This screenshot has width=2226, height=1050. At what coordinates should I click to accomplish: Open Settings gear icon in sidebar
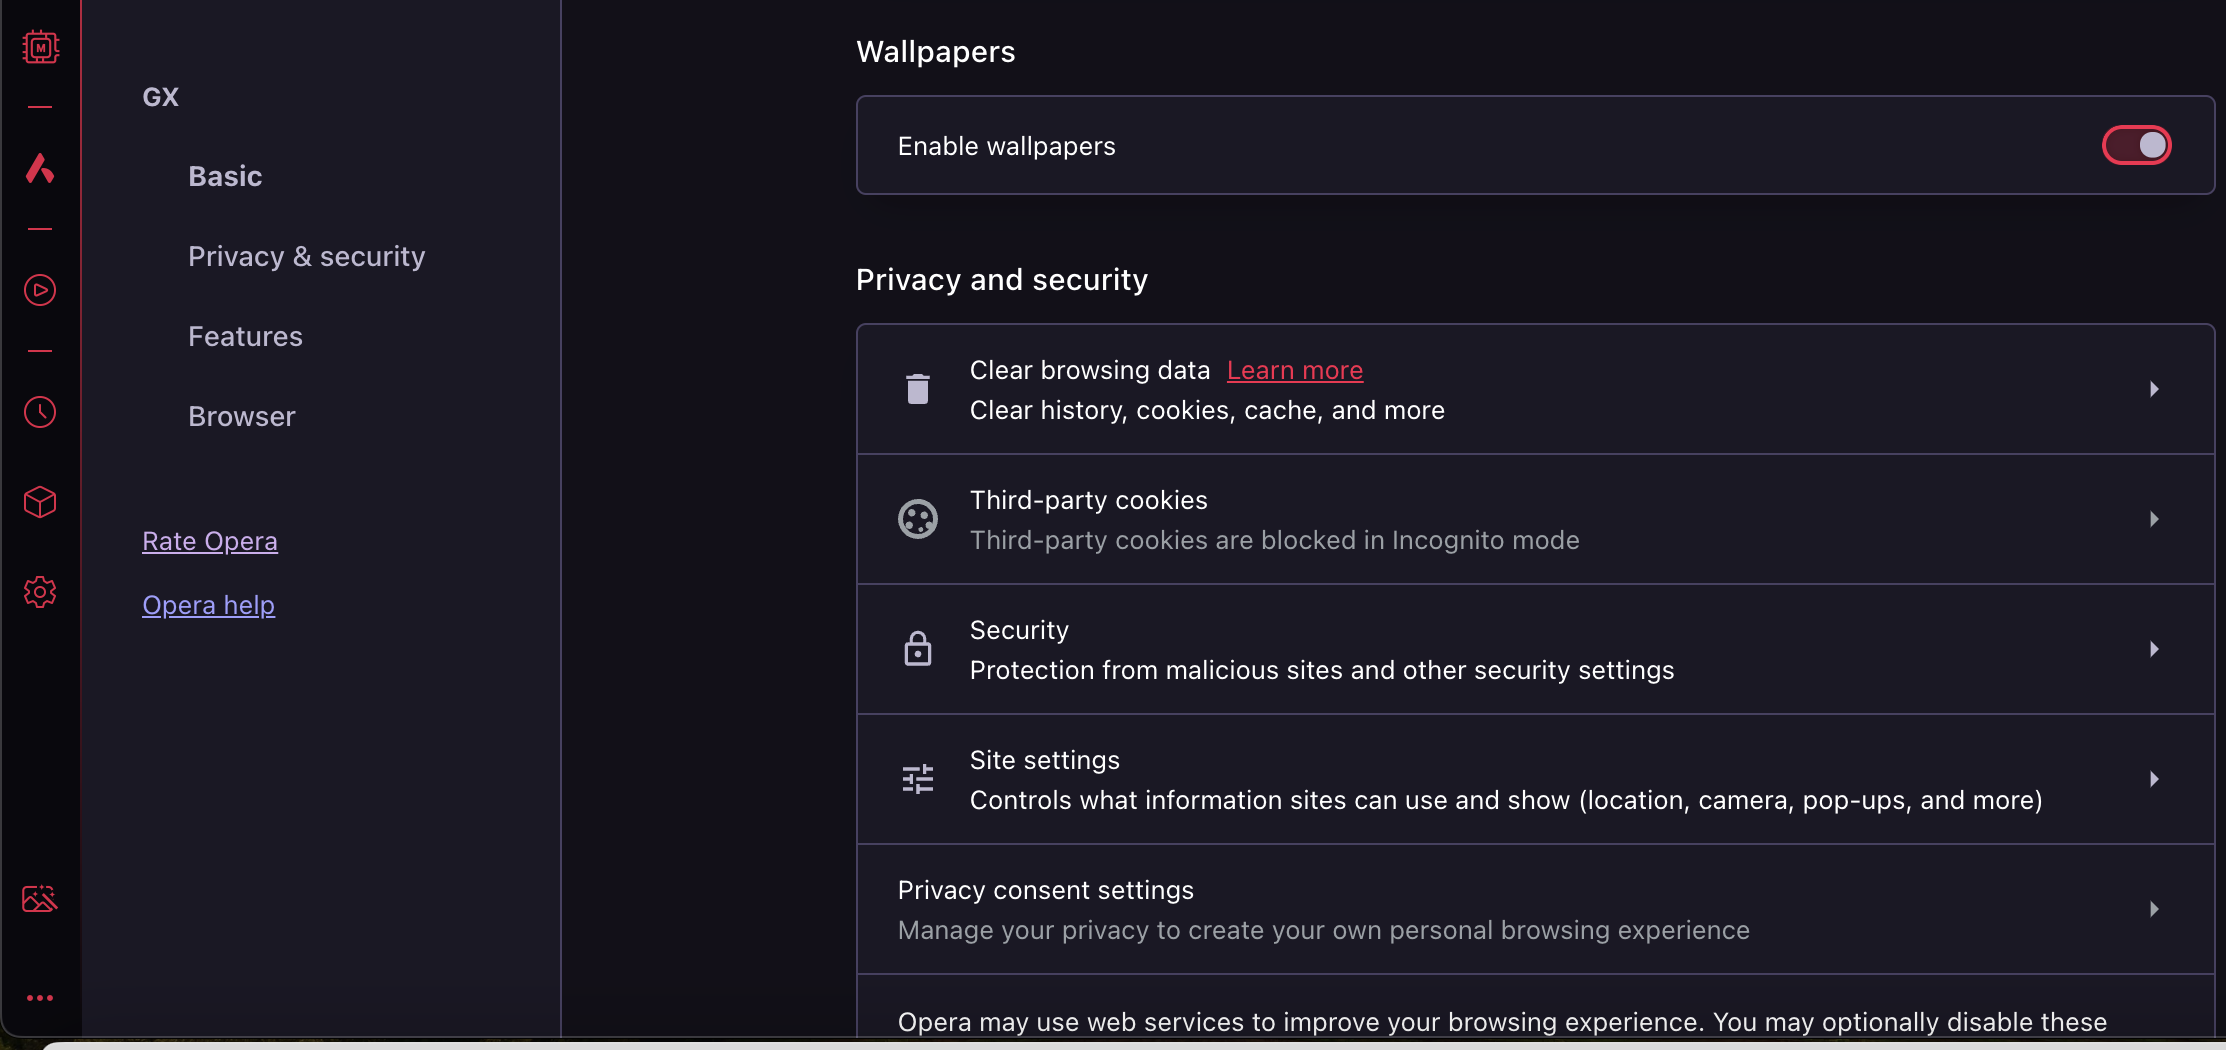tap(40, 592)
